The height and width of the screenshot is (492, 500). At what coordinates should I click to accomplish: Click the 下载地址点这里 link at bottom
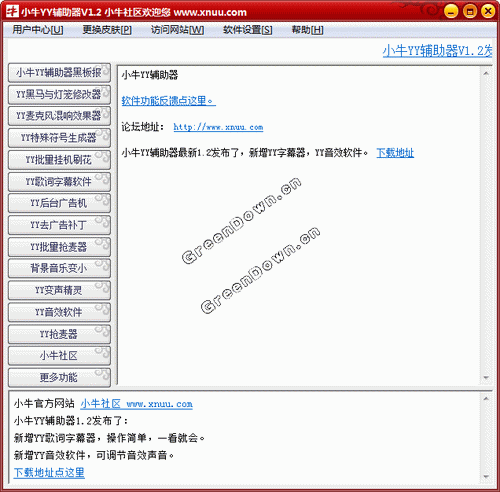[x=49, y=473]
